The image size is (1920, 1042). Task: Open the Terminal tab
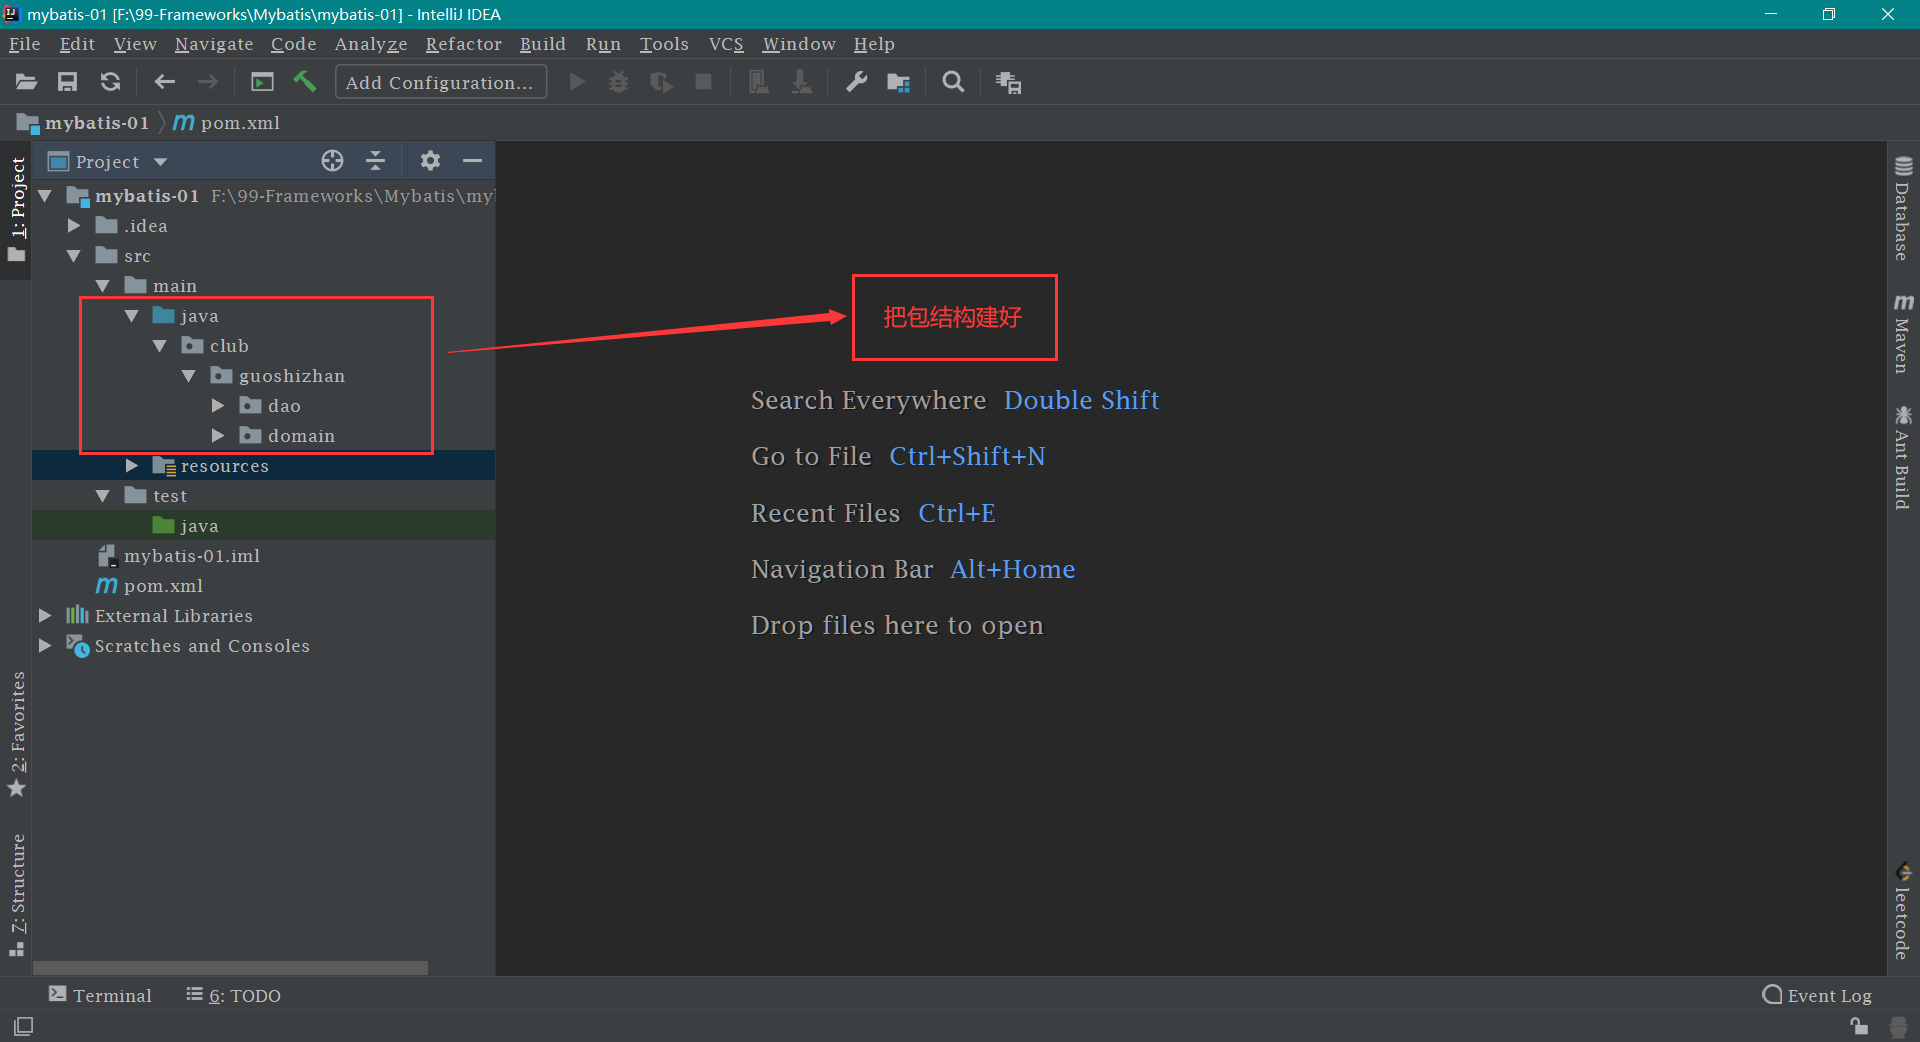pyautogui.click(x=100, y=995)
